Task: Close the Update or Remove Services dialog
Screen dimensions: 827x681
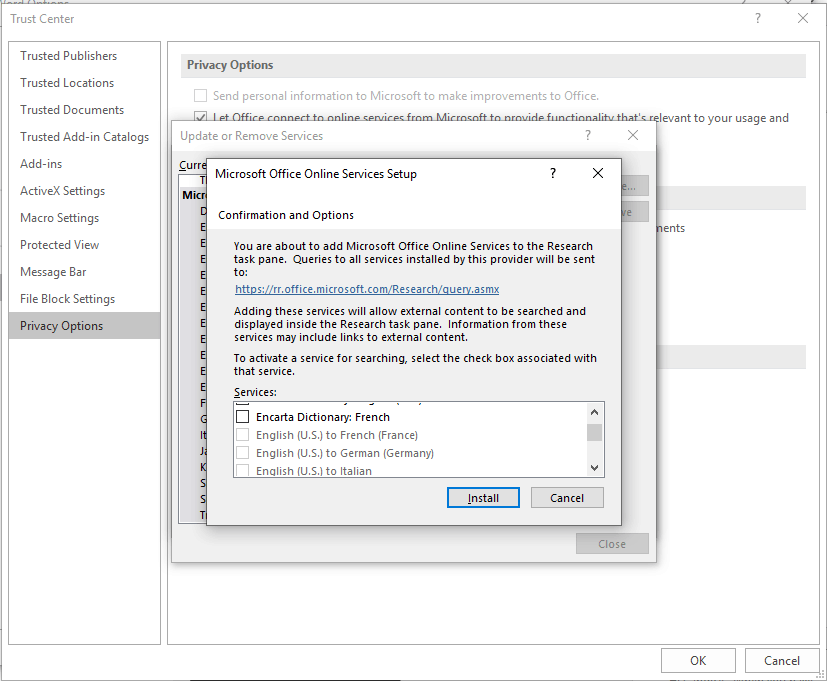Action: 633,135
